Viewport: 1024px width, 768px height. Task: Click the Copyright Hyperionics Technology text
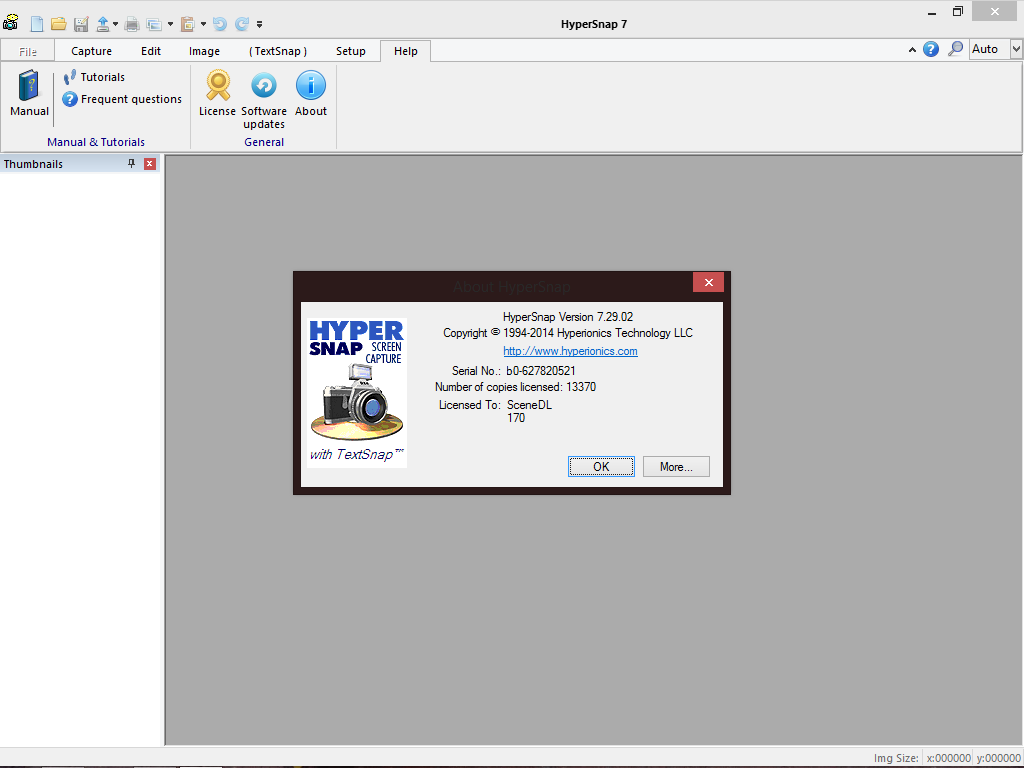(568, 333)
